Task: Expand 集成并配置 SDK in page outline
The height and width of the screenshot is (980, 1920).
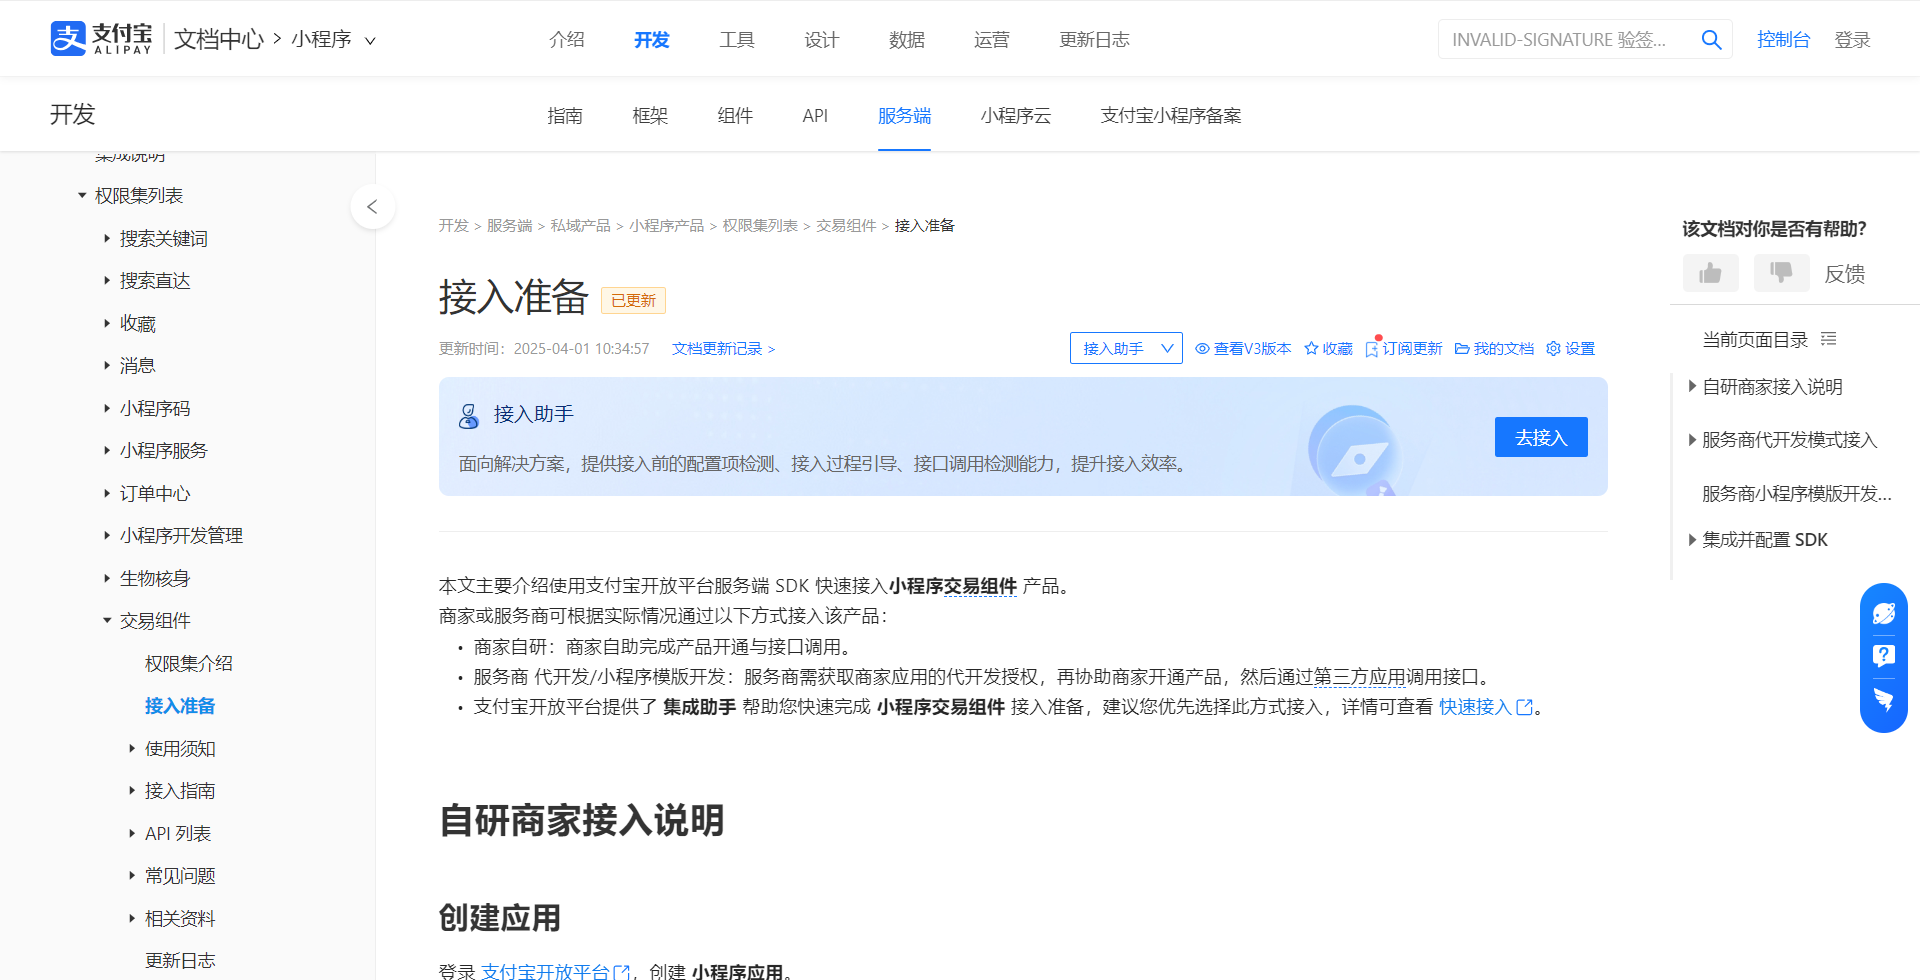Action: (x=1692, y=539)
